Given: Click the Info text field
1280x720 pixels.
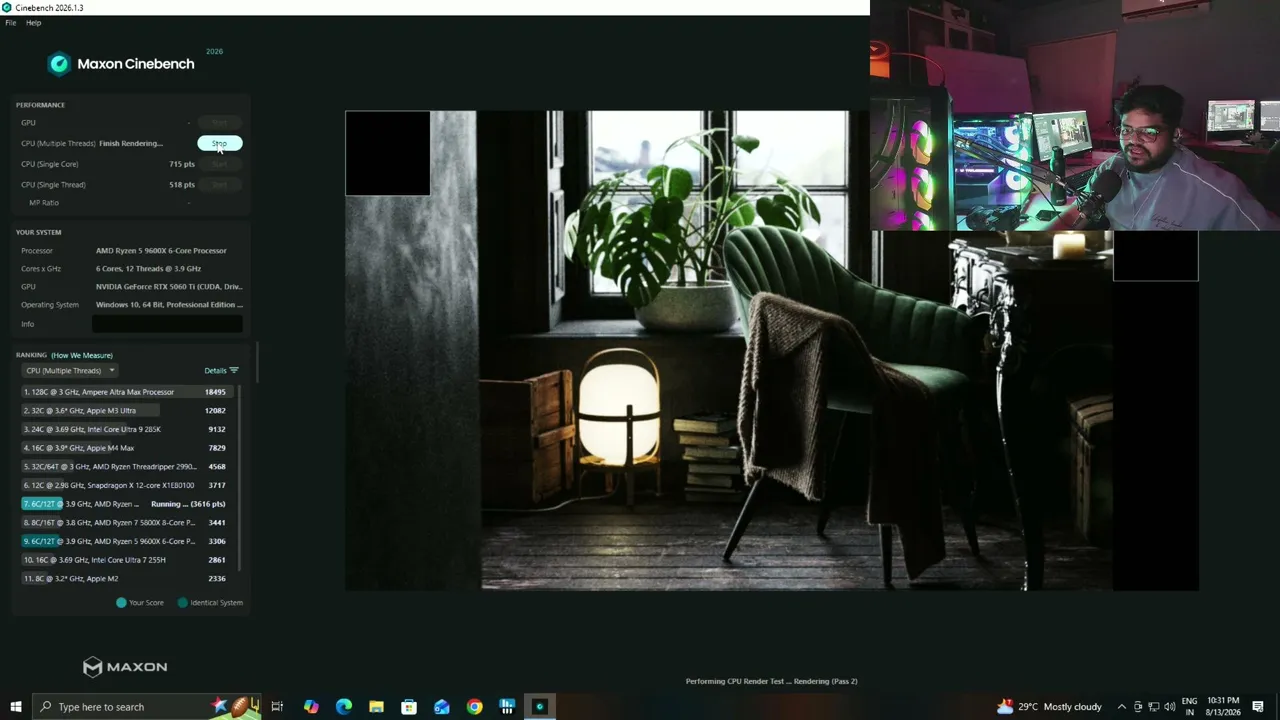Looking at the screenshot, I should click(x=167, y=324).
